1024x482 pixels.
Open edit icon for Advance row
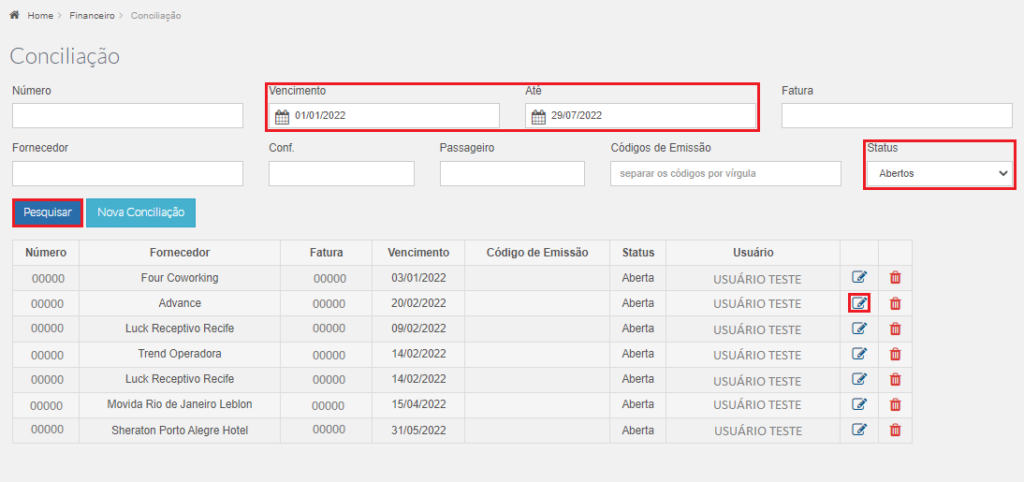pos(859,303)
